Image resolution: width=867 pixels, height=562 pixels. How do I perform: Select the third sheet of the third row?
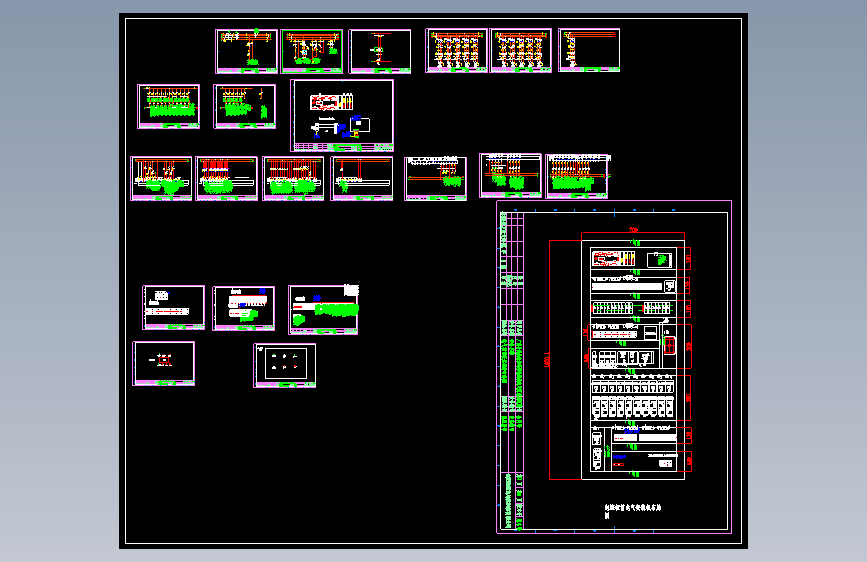point(293,178)
